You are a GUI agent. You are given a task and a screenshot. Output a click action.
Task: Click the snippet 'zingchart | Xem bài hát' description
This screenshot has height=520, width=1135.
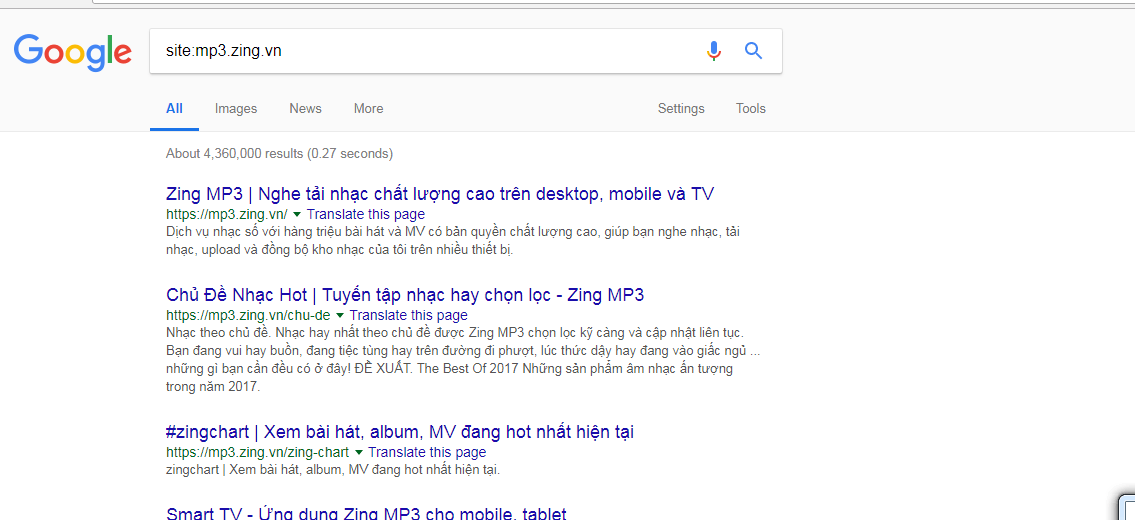coord(333,470)
